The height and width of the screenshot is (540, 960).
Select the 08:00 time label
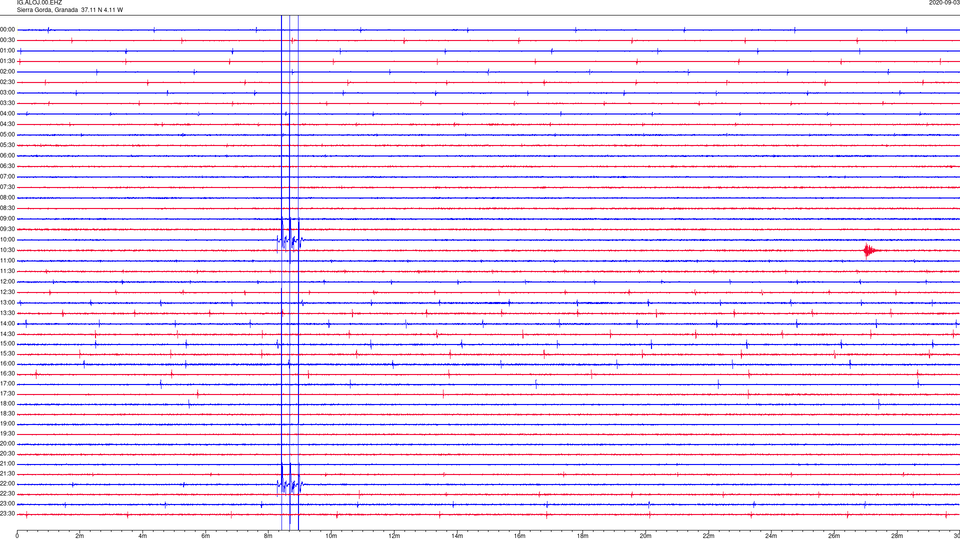[8, 198]
